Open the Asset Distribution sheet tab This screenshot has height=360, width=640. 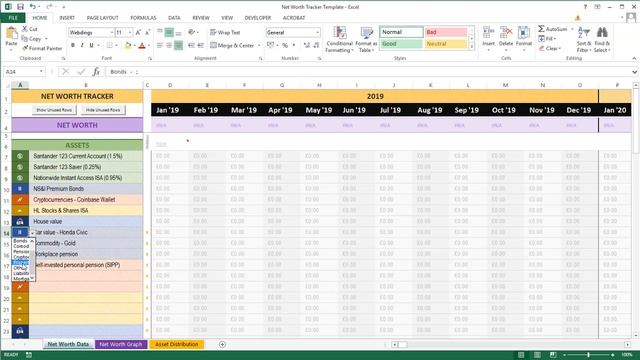[x=176, y=344]
